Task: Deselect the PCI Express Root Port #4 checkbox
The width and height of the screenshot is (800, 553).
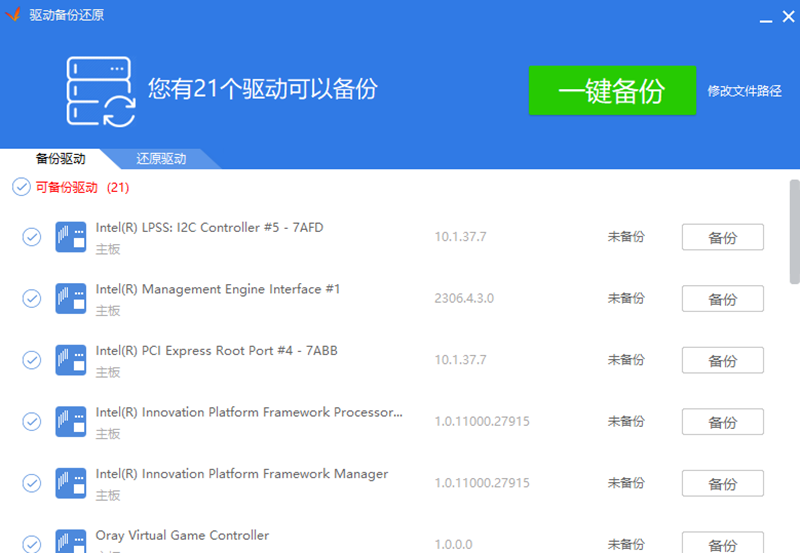Action: (x=32, y=360)
